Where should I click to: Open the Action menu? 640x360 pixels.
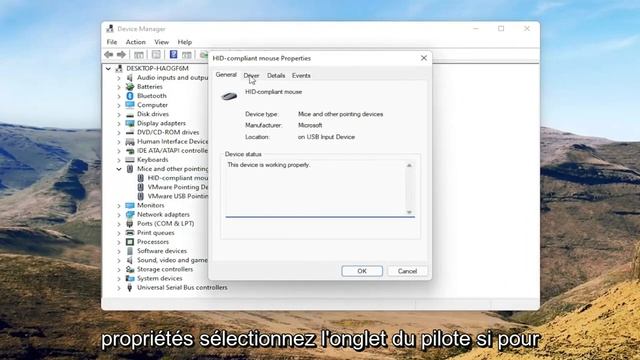136,42
